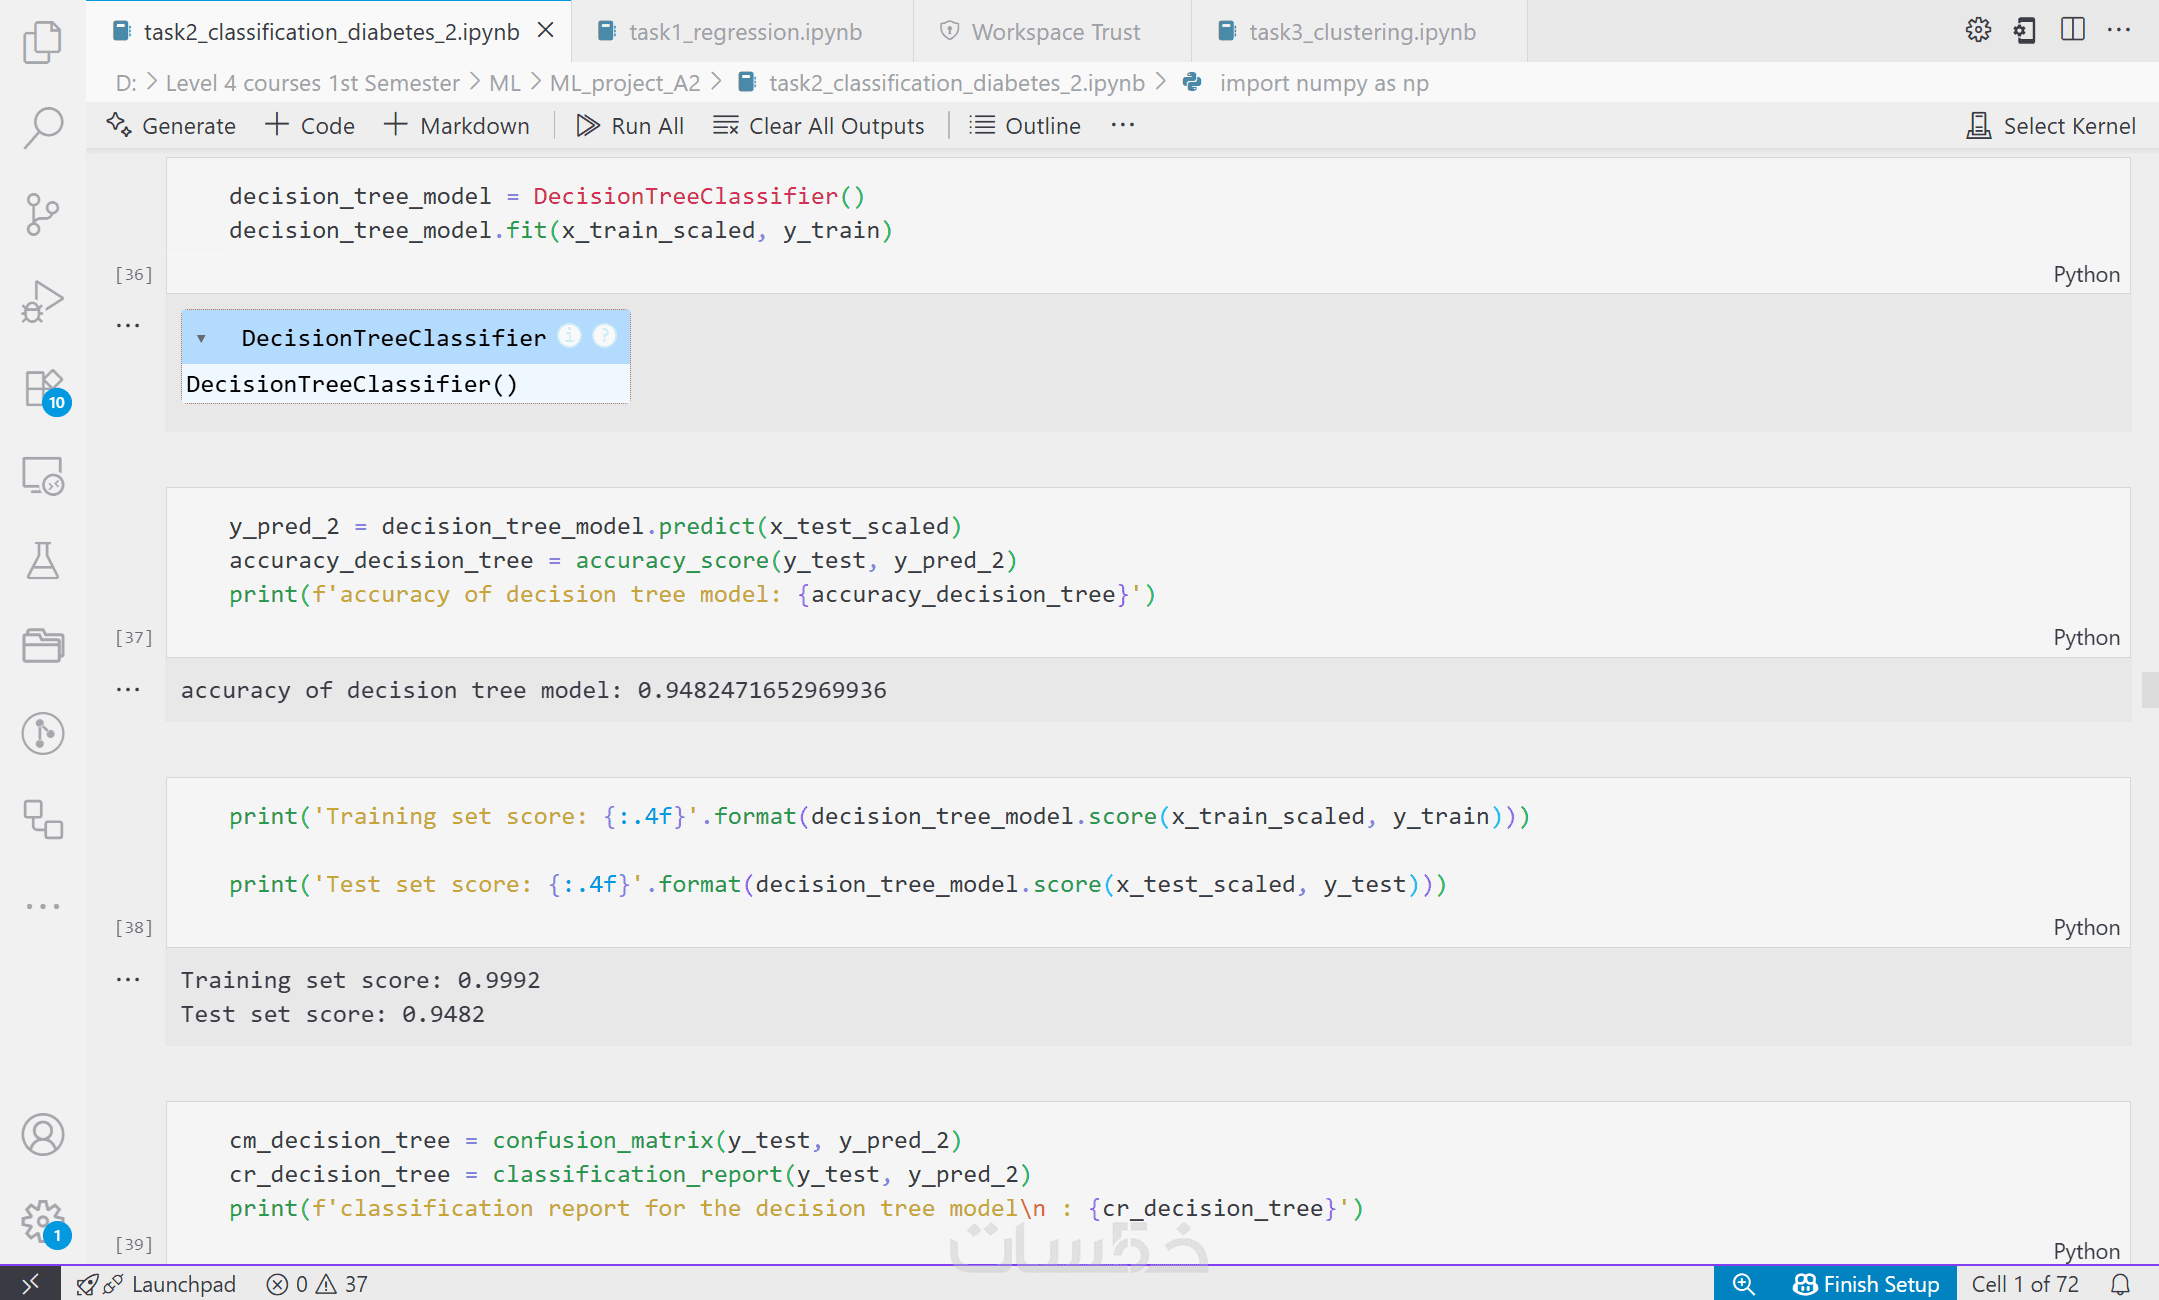This screenshot has height=1300, width=2159.
Task: Open more actions for cell 37 output
Action: [128, 690]
